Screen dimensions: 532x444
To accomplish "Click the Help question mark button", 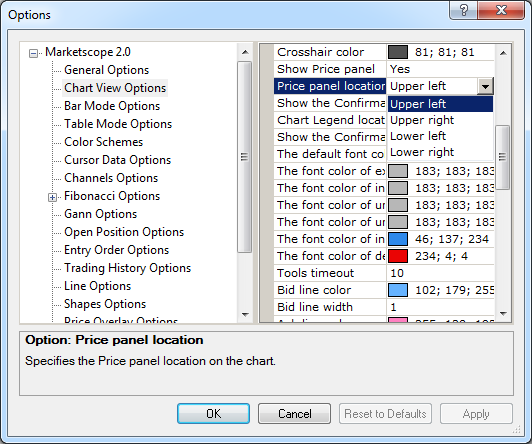I will pos(463,10).
